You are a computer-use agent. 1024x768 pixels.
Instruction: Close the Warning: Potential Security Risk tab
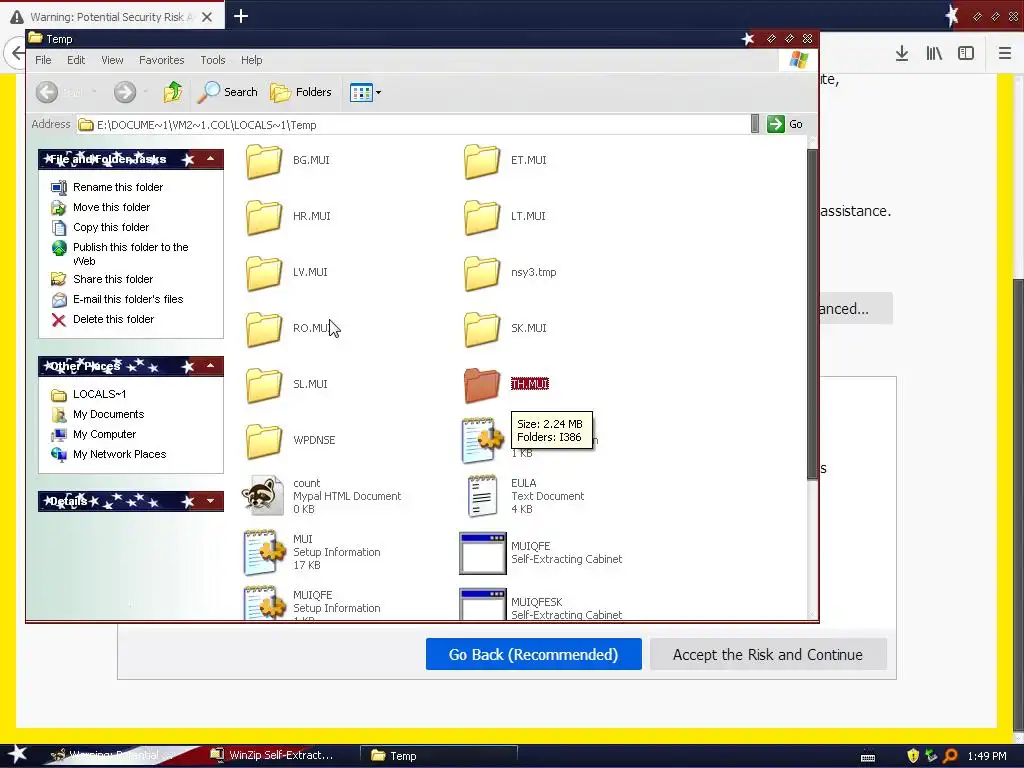tap(207, 17)
